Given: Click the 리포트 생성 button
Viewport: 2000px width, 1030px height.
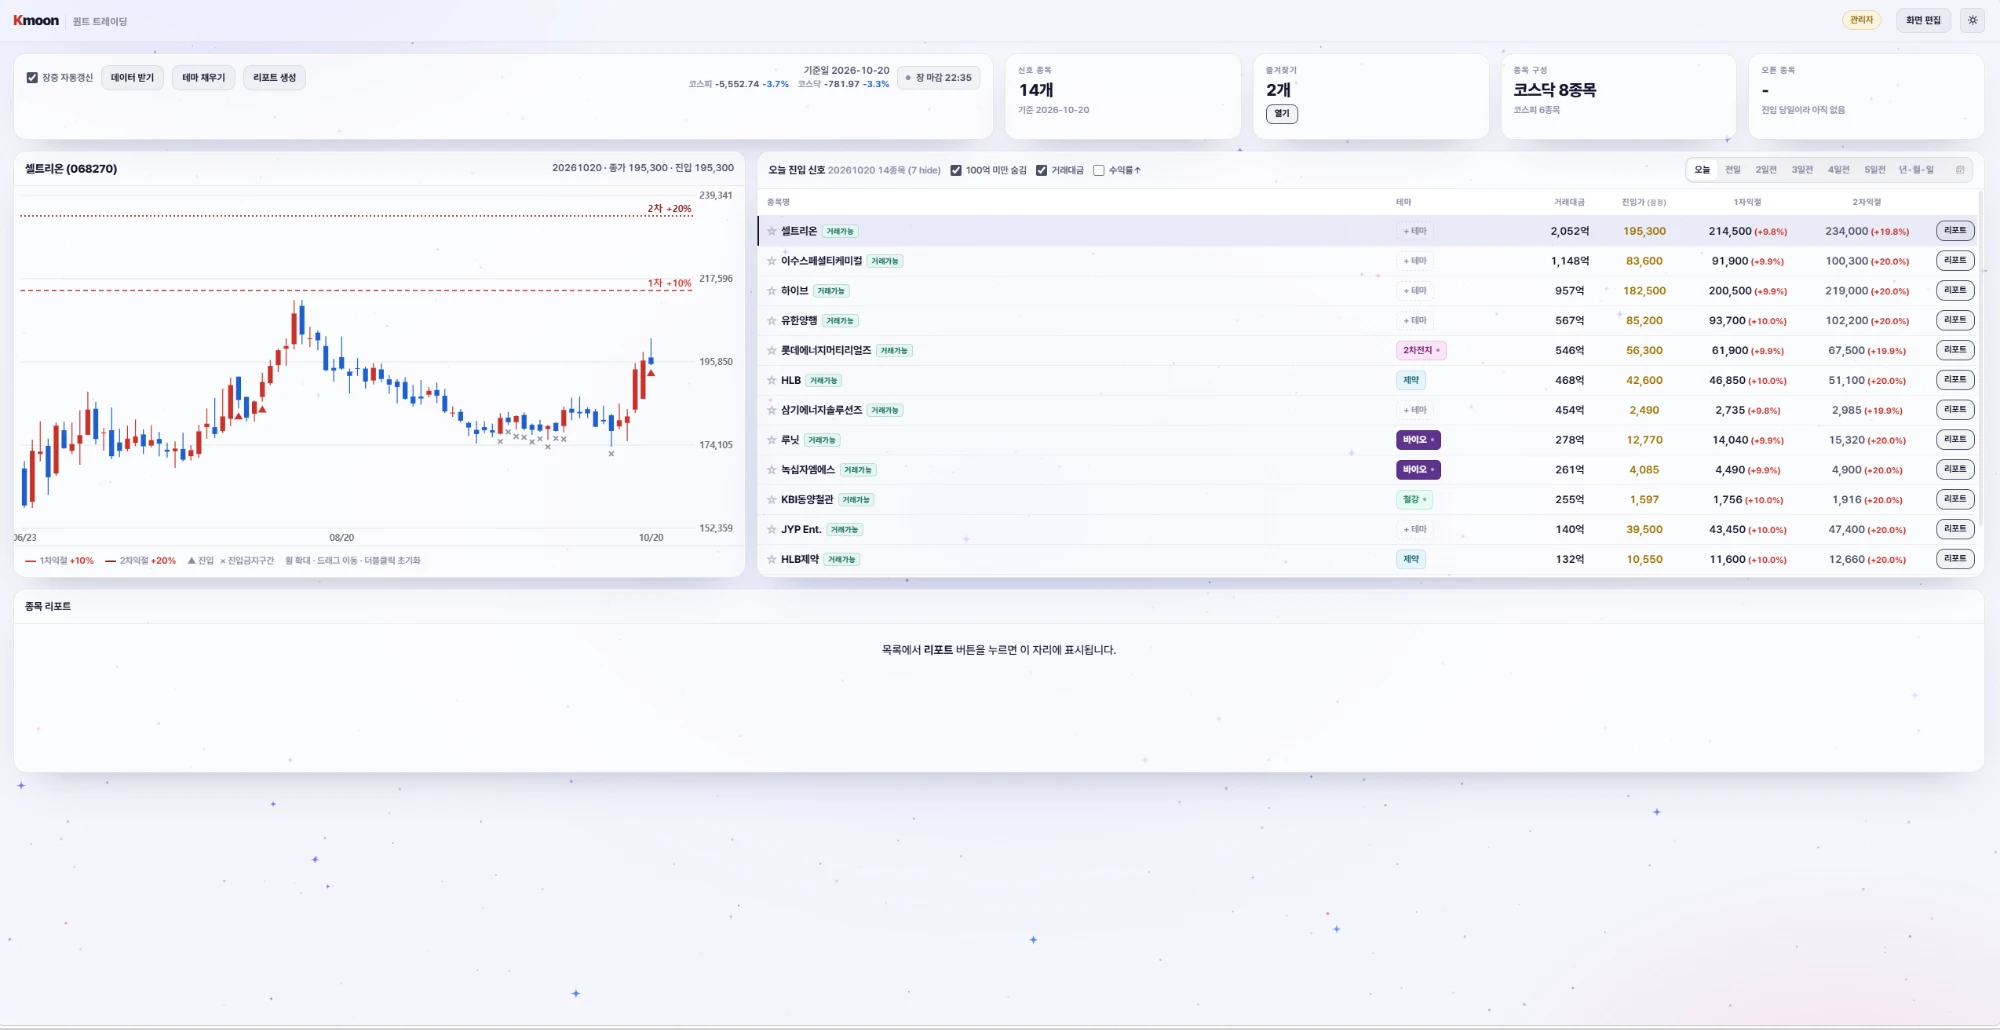Looking at the screenshot, I should tap(274, 78).
